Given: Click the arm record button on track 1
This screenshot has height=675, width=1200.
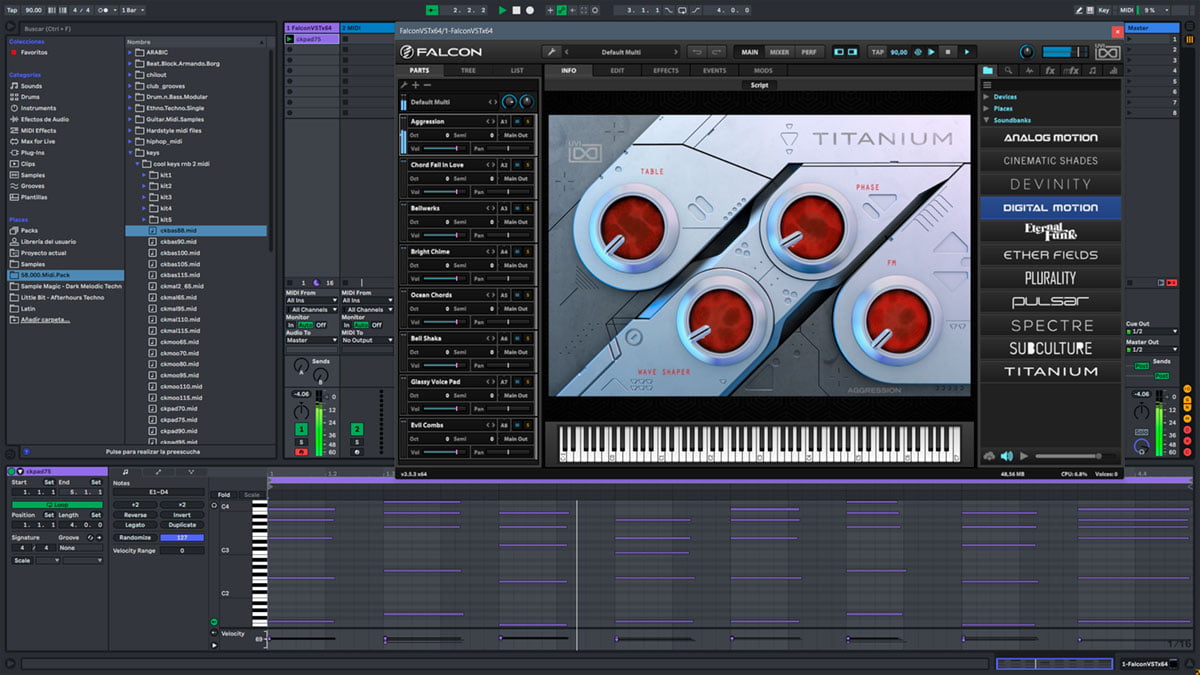Looking at the screenshot, I should click(301, 451).
